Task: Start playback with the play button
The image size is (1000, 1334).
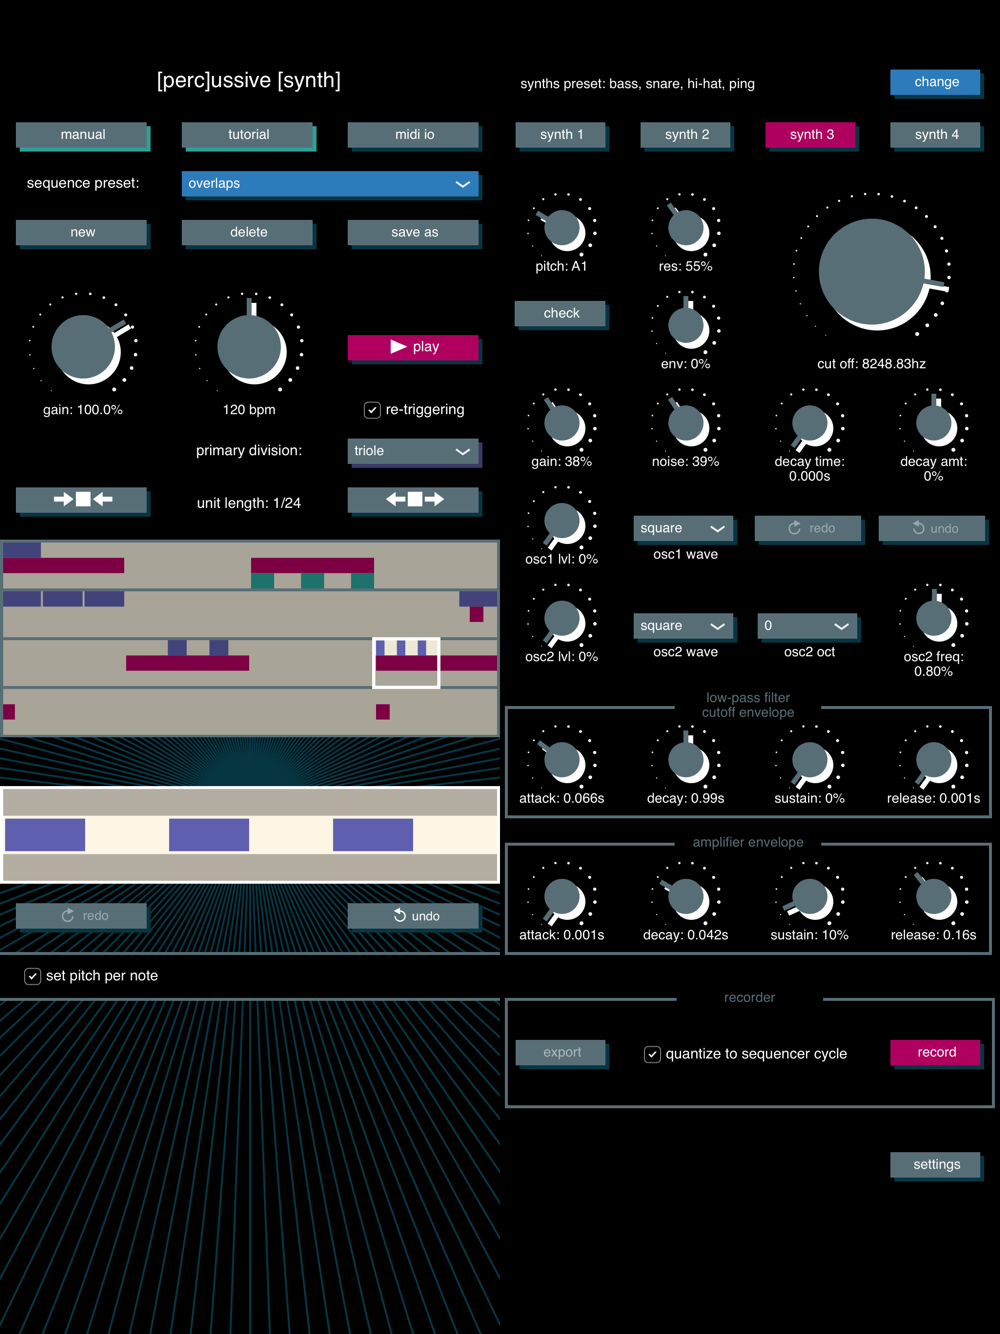Action: (414, 347)
